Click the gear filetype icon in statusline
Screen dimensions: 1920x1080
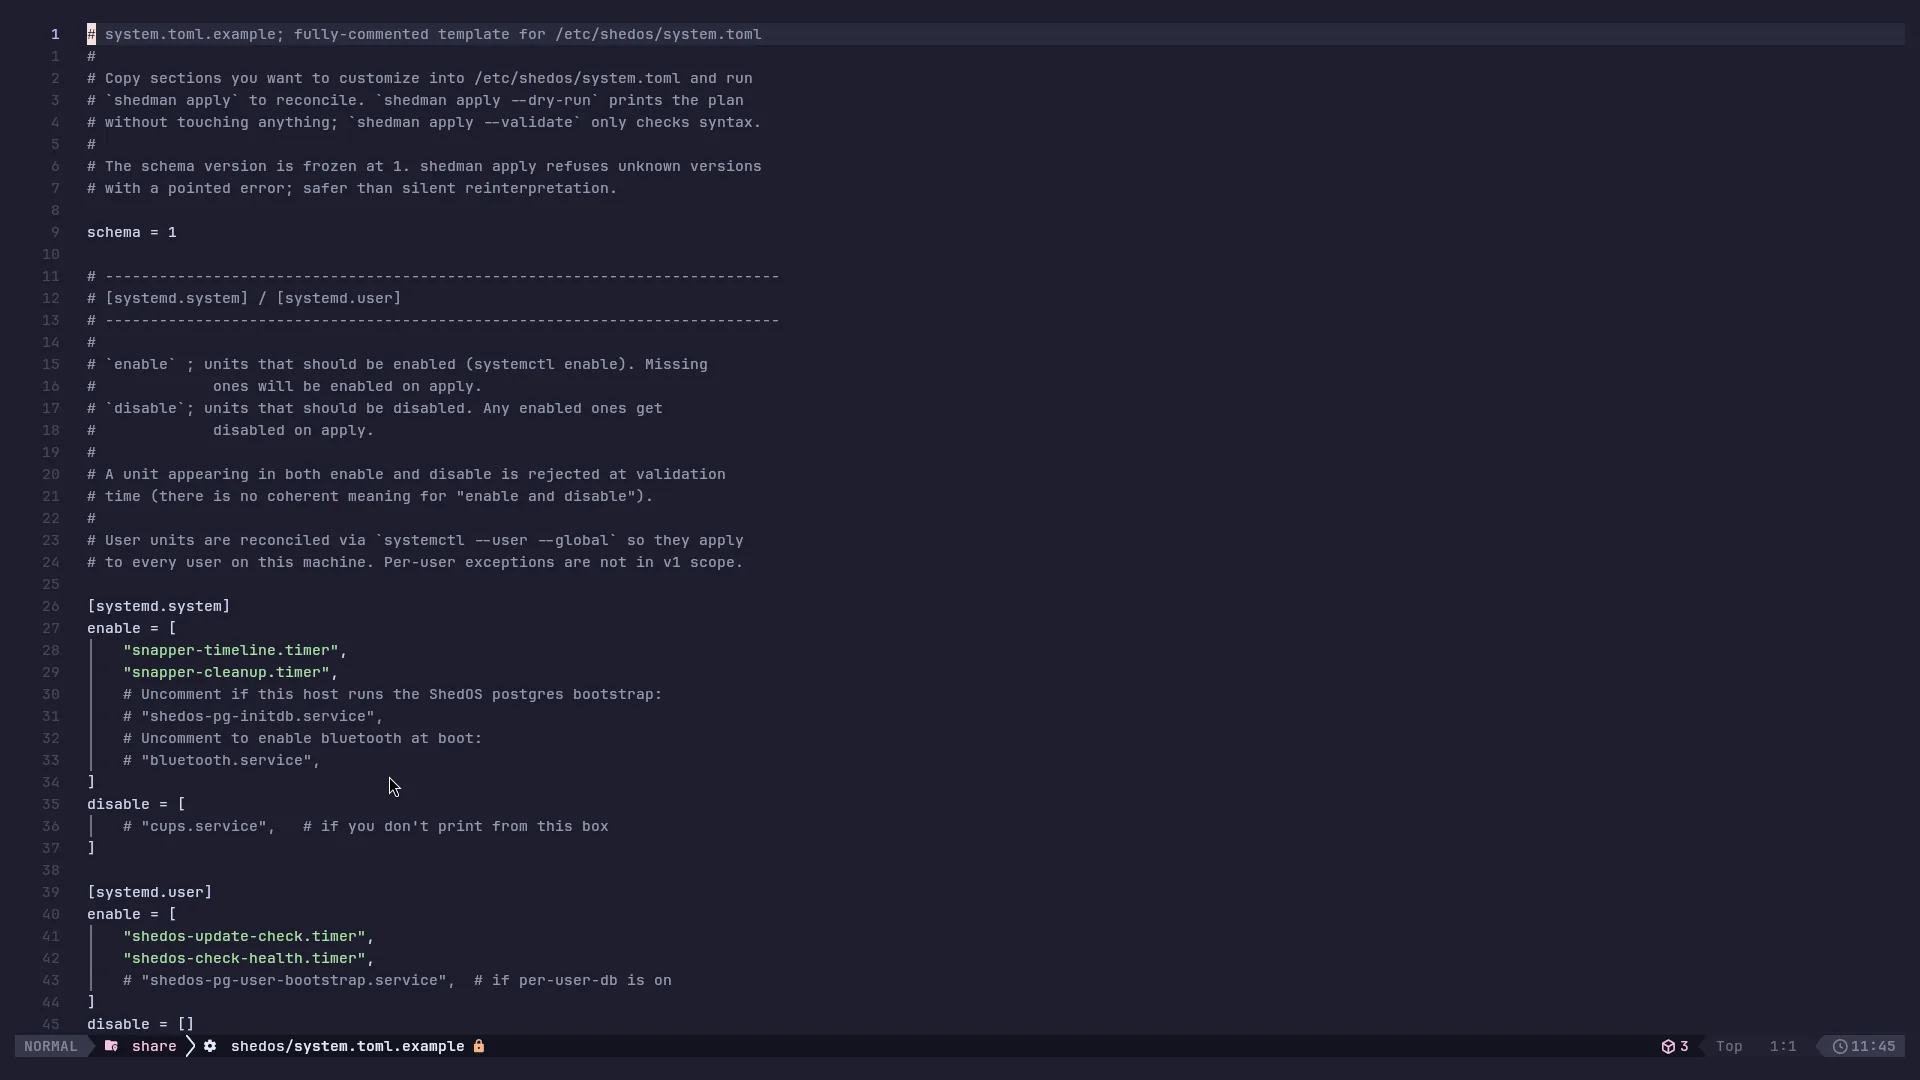coord(210,1046)
